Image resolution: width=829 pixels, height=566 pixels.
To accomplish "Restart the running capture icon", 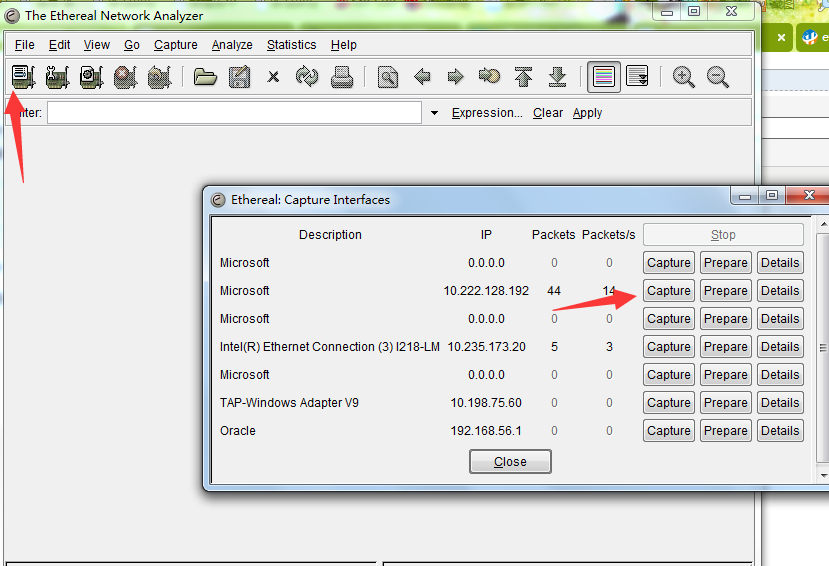I will (x=159, y=77).
